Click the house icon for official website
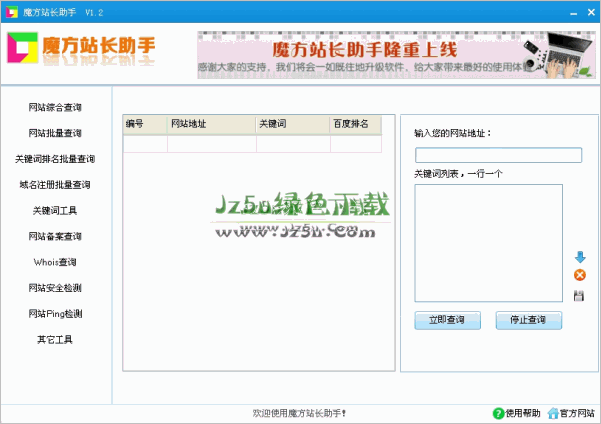 553,413
